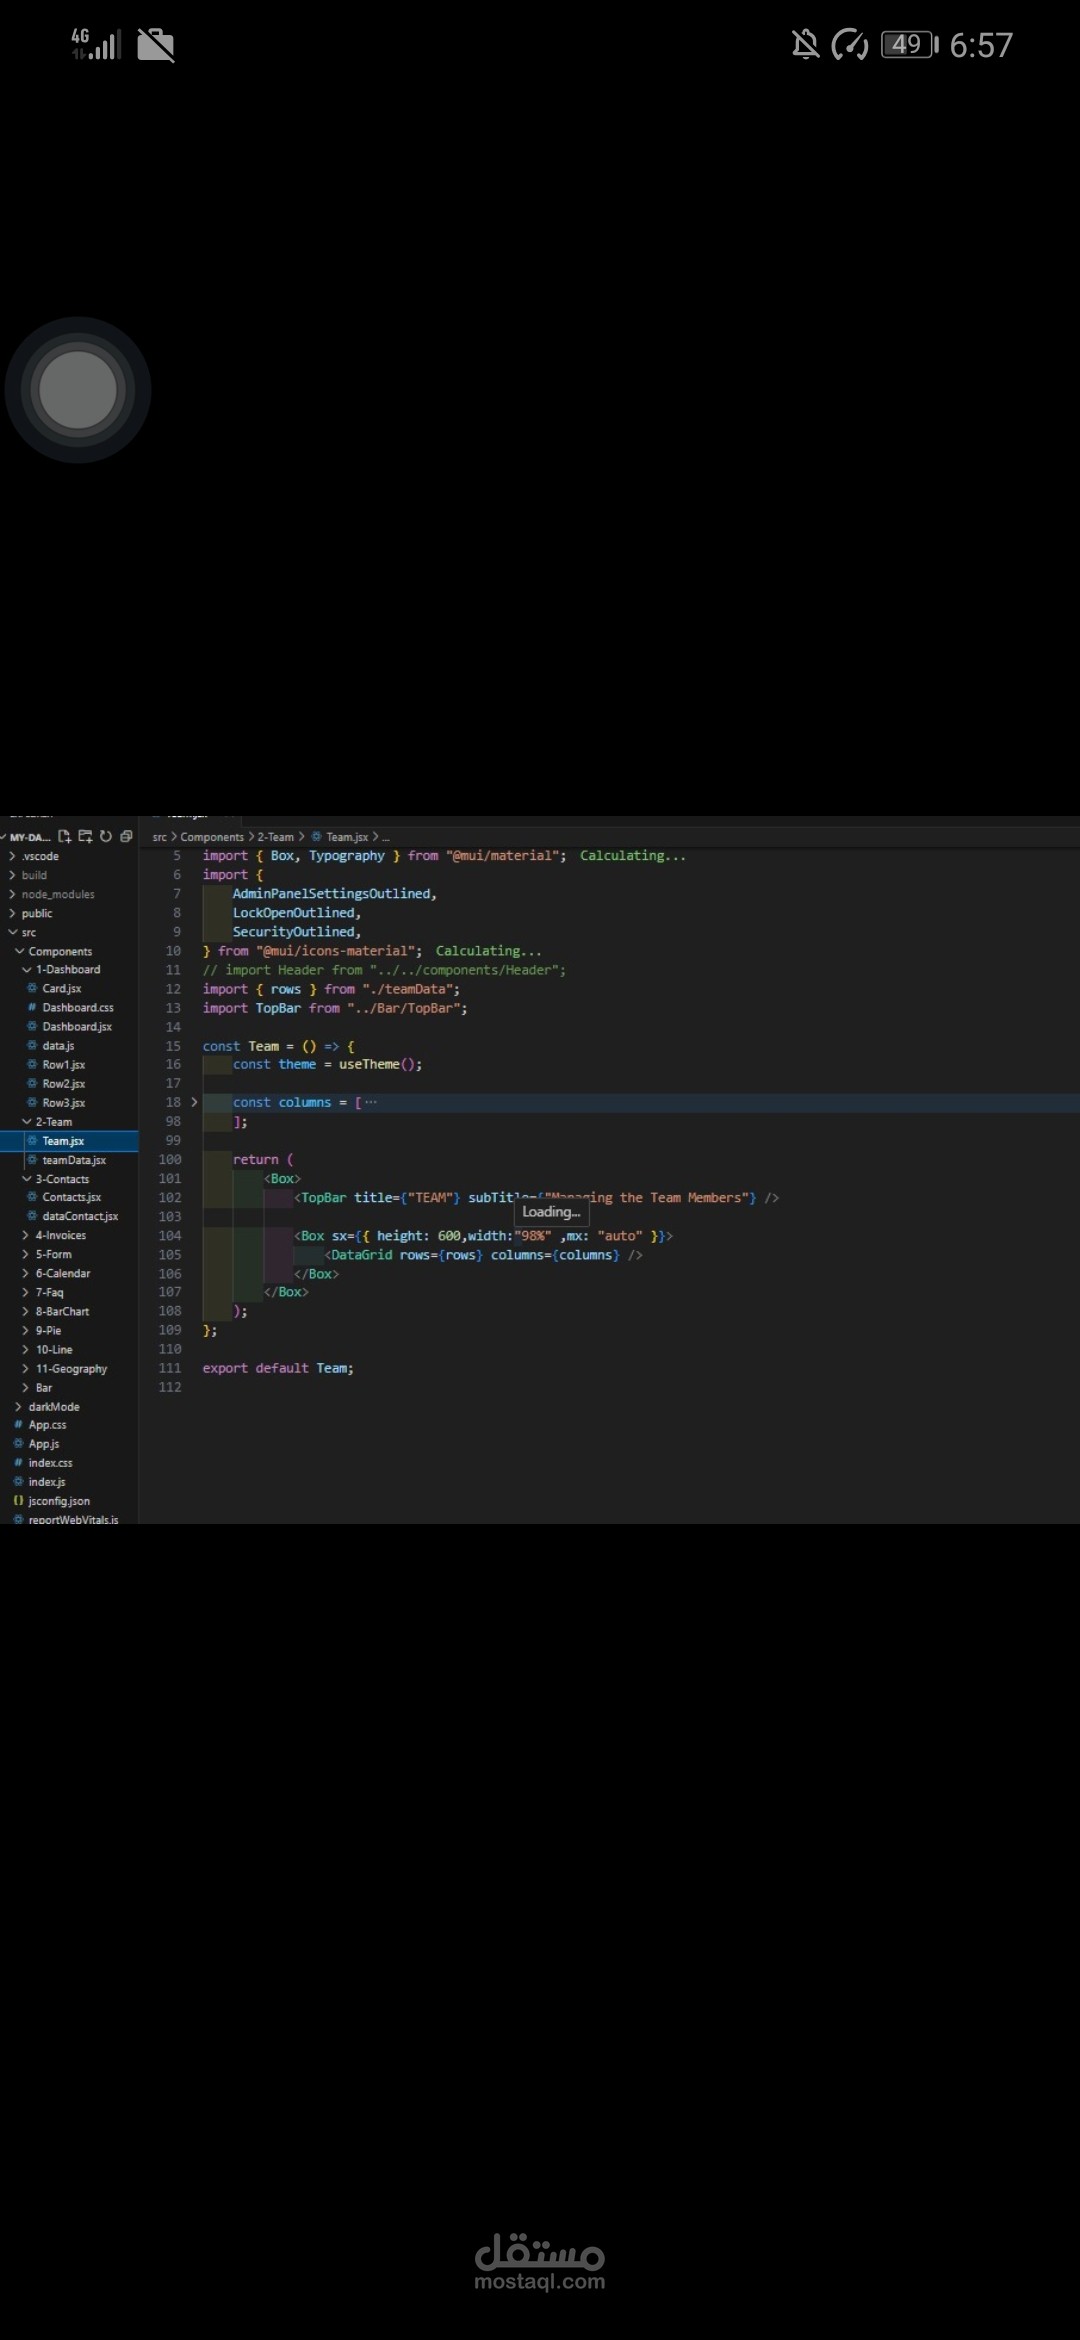Viewport: 1080px width, 2340px height.
Task: Open data.js file
Action: click(58, 1045)
